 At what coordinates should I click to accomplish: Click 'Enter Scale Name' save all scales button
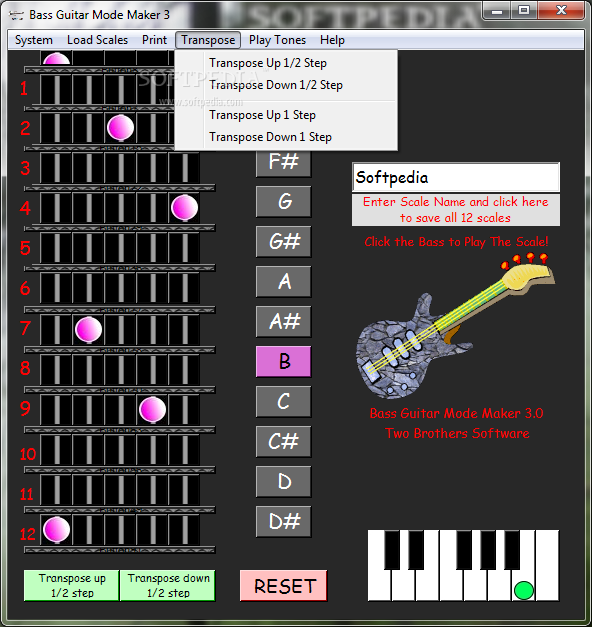click(x=456, y=210)
